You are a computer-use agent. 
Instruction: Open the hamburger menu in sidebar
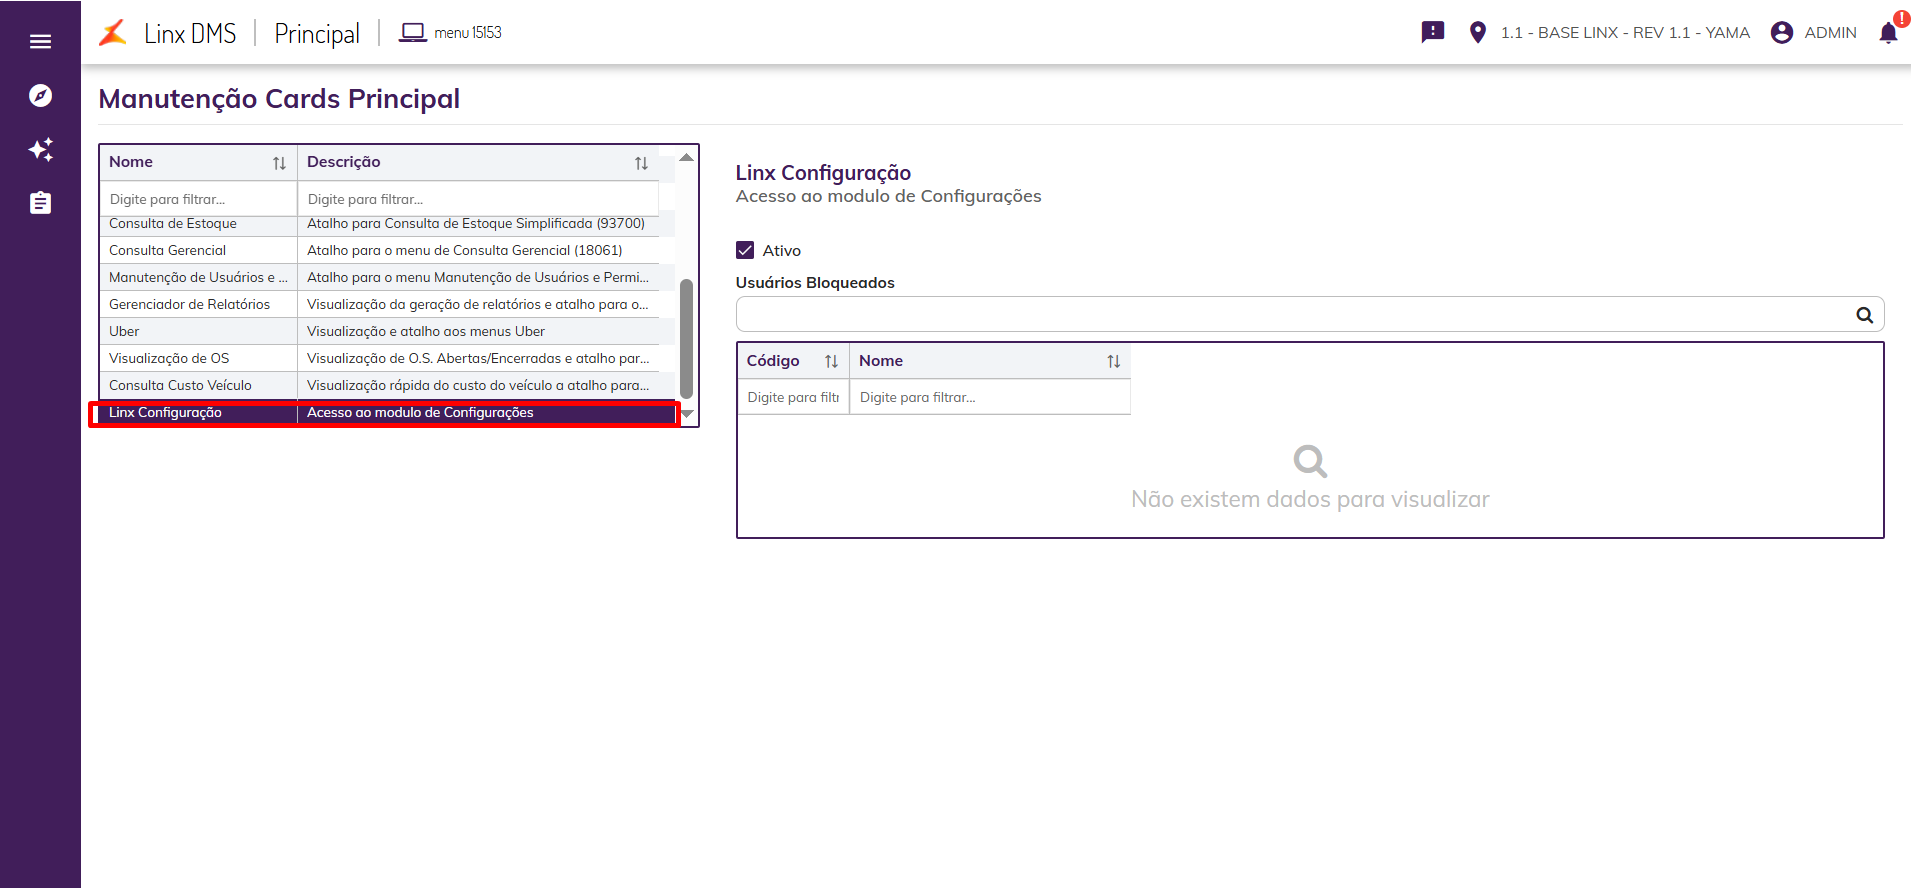40,41
